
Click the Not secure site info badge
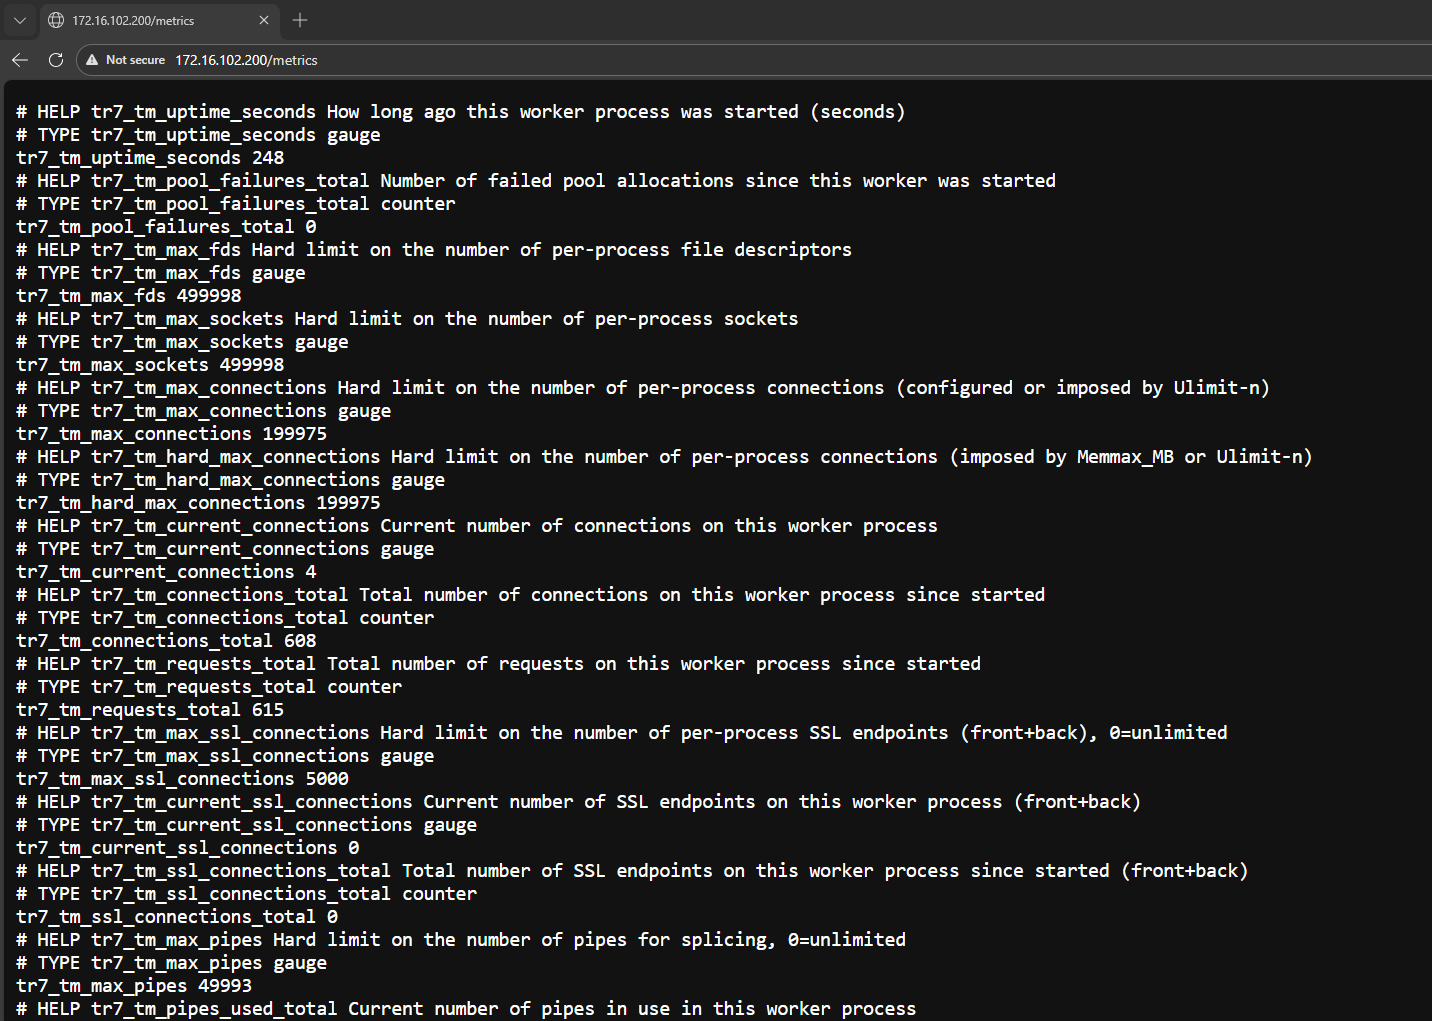click(x=126, y=60)
